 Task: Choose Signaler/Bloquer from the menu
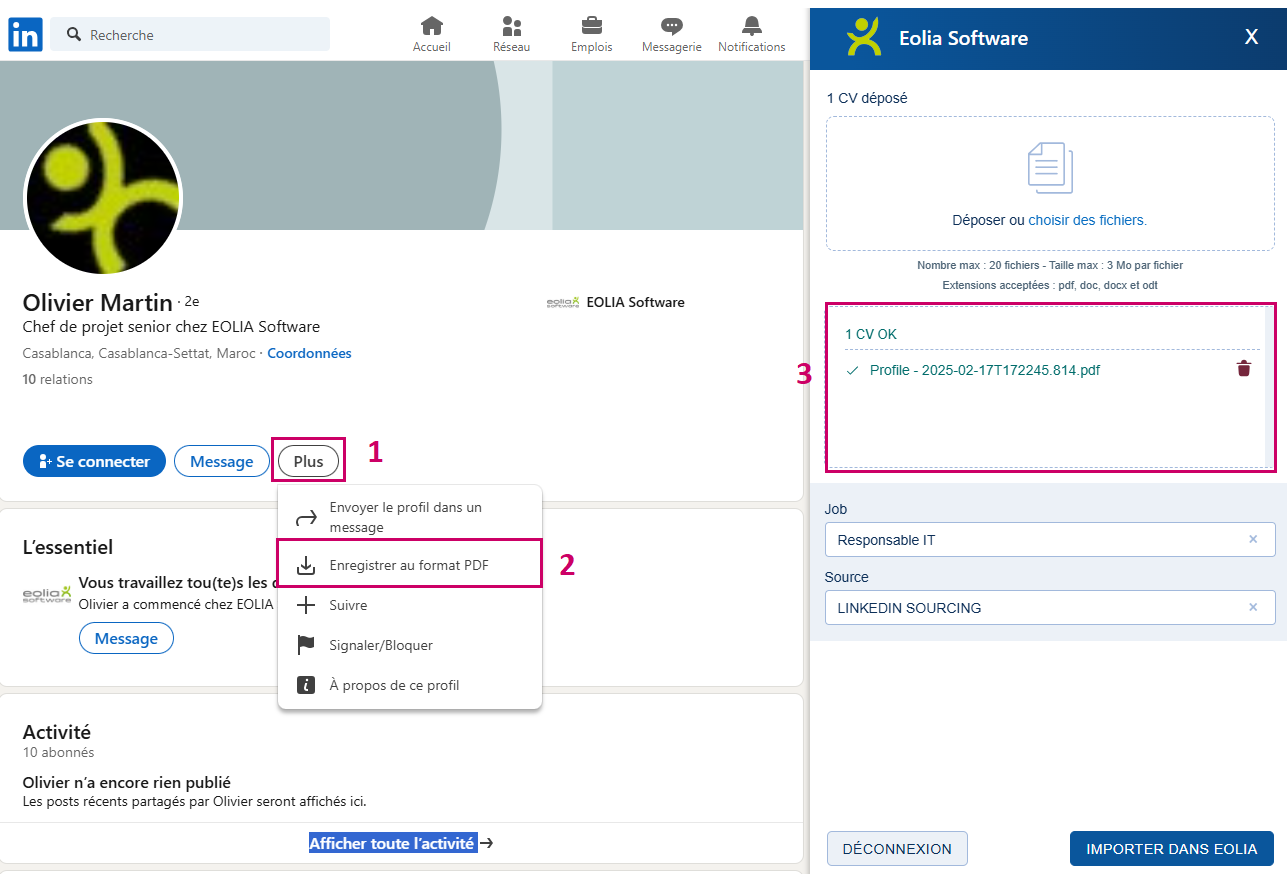click(x=381, y=646)
